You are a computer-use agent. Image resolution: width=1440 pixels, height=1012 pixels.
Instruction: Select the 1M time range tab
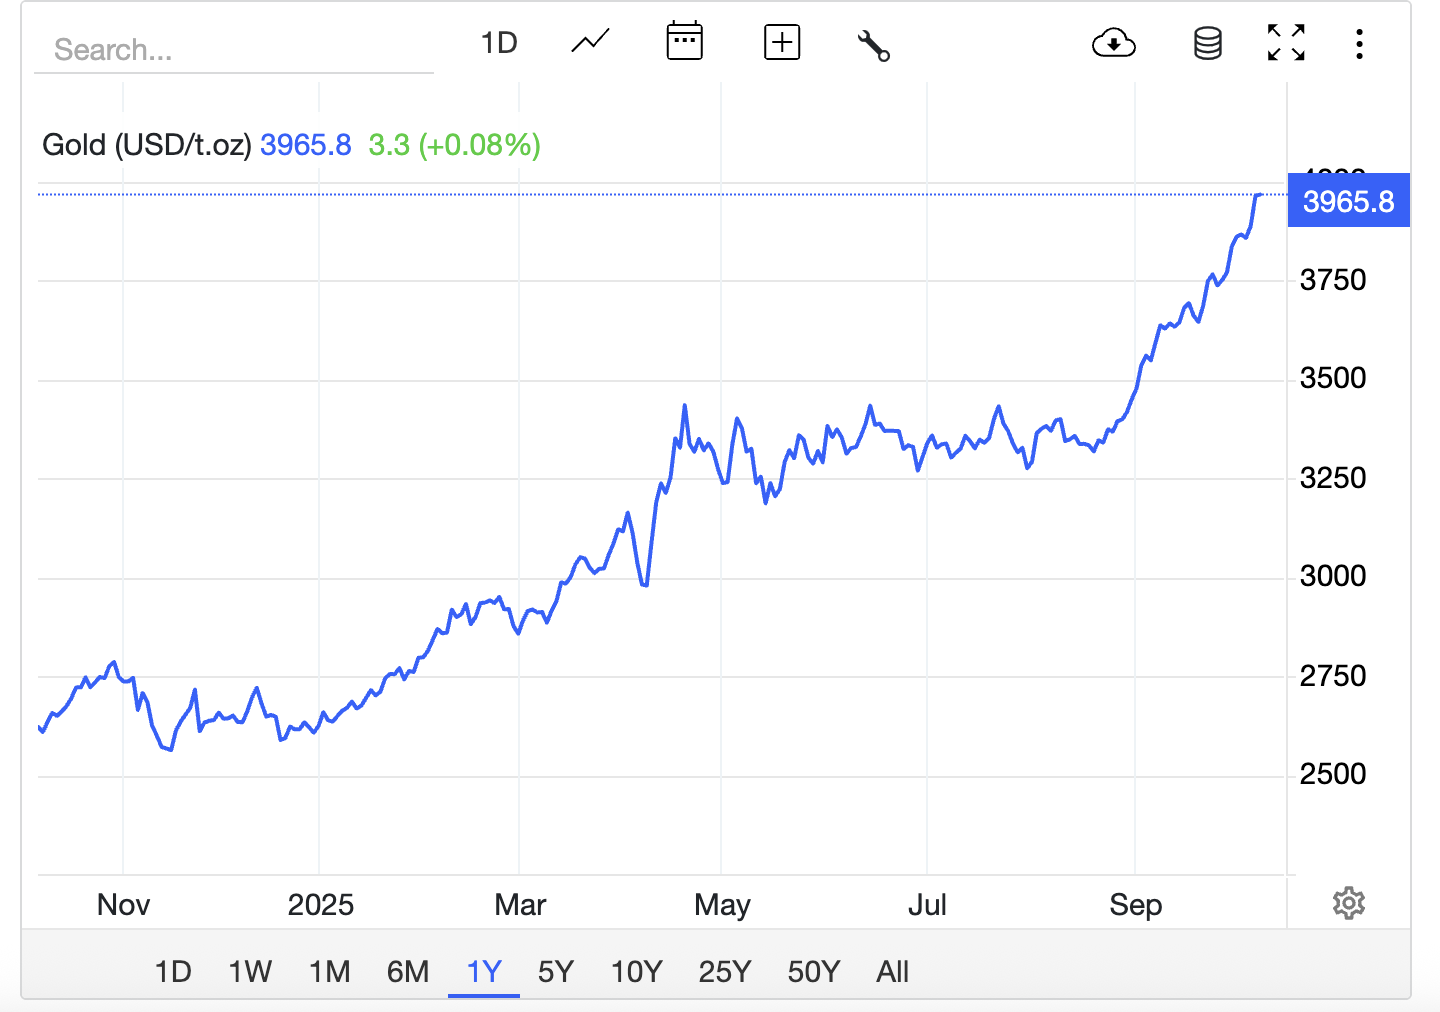point(329,971)
